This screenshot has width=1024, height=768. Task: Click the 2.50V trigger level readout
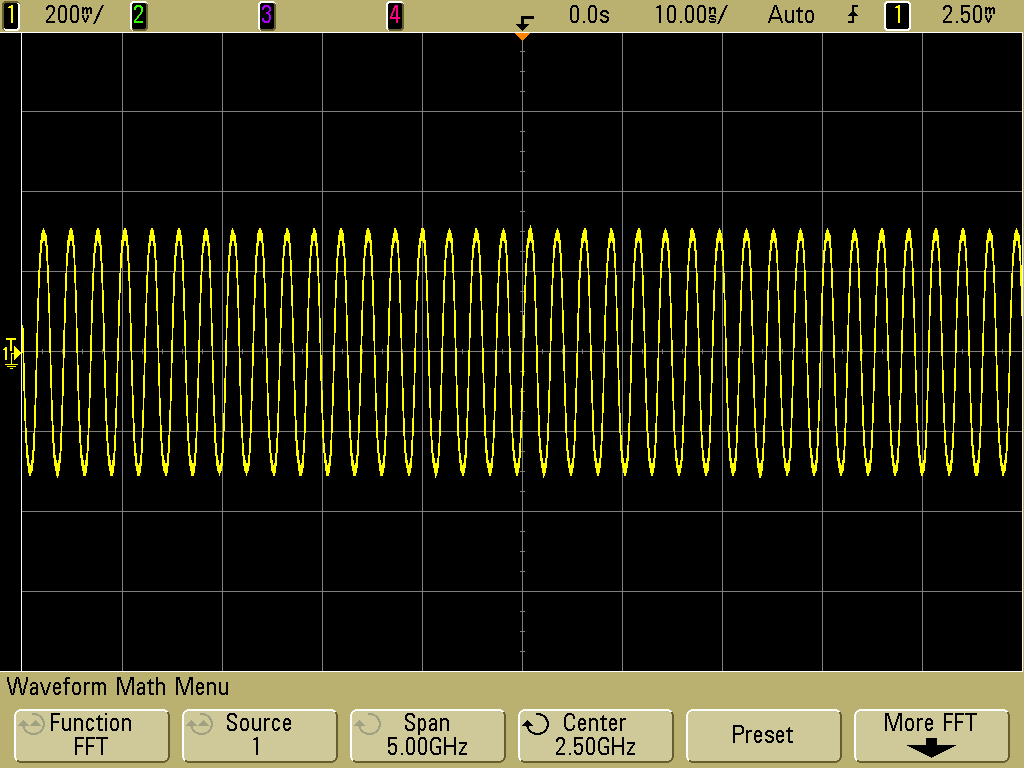pos(969,15)
